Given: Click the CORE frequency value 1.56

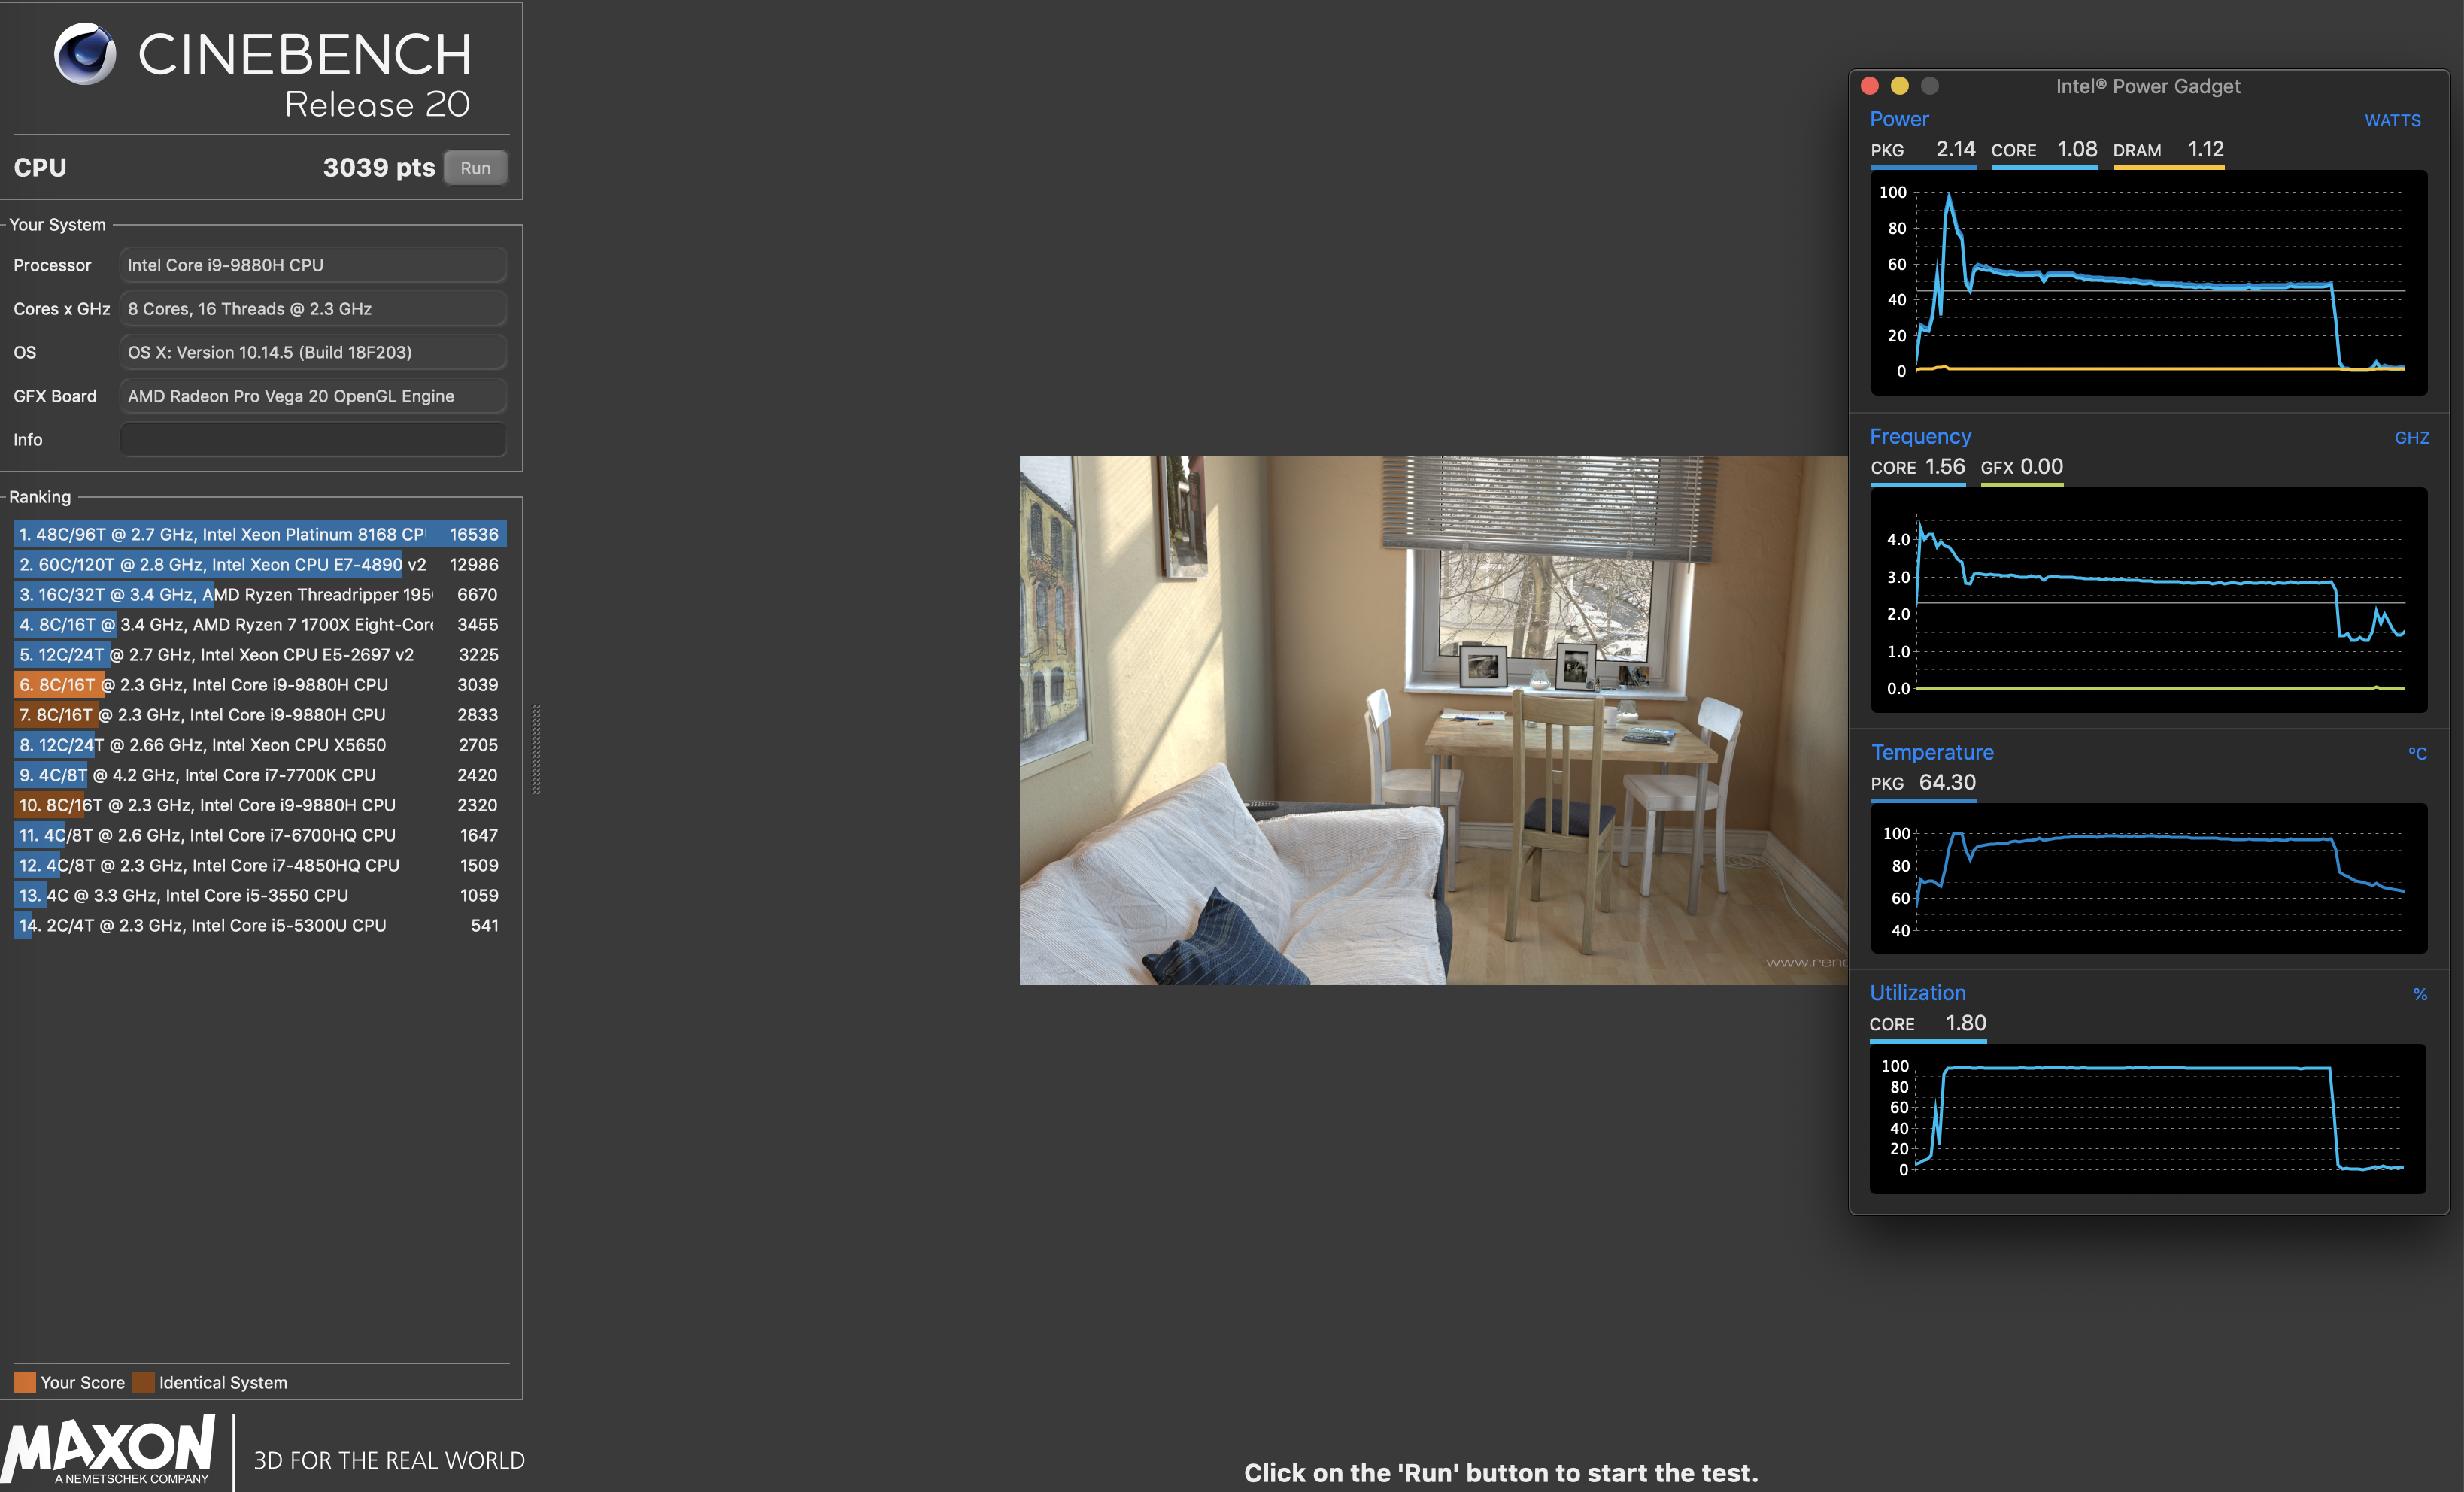Looking at the screenshot, I should coord(1945,466).
